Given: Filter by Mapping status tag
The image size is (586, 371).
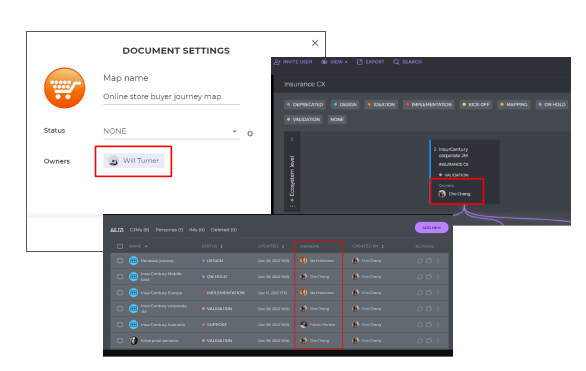Looking at the screenshot, I should [x=514, y=105].
